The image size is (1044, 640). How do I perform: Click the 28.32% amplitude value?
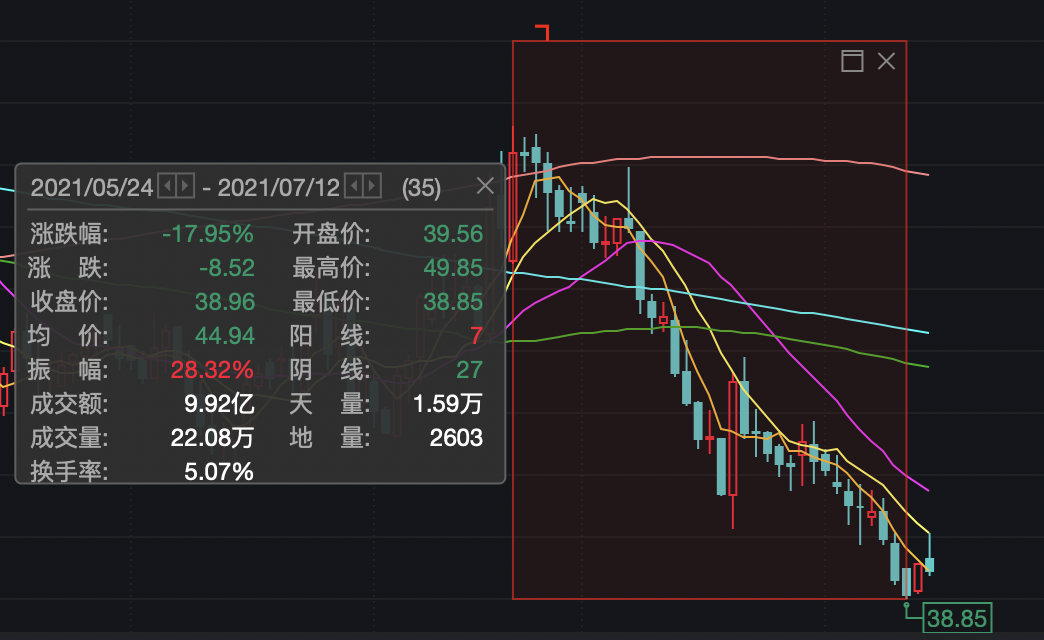212,370
